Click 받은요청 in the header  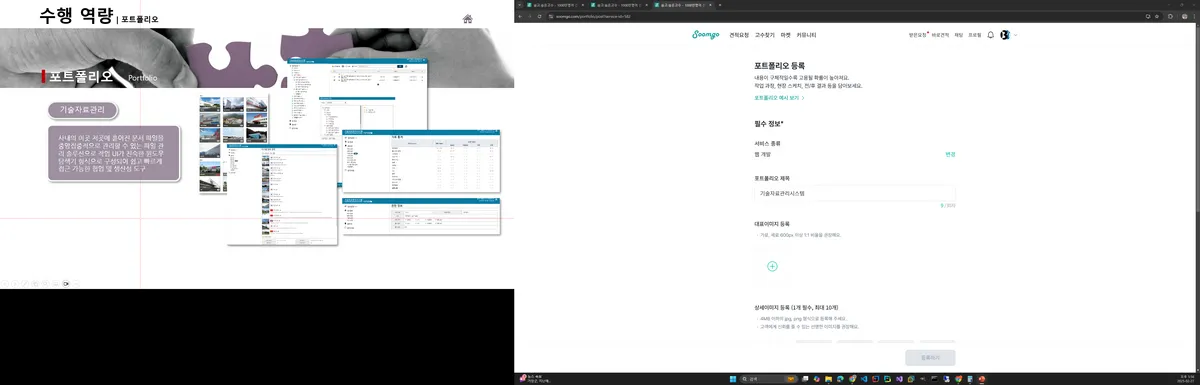918,35
